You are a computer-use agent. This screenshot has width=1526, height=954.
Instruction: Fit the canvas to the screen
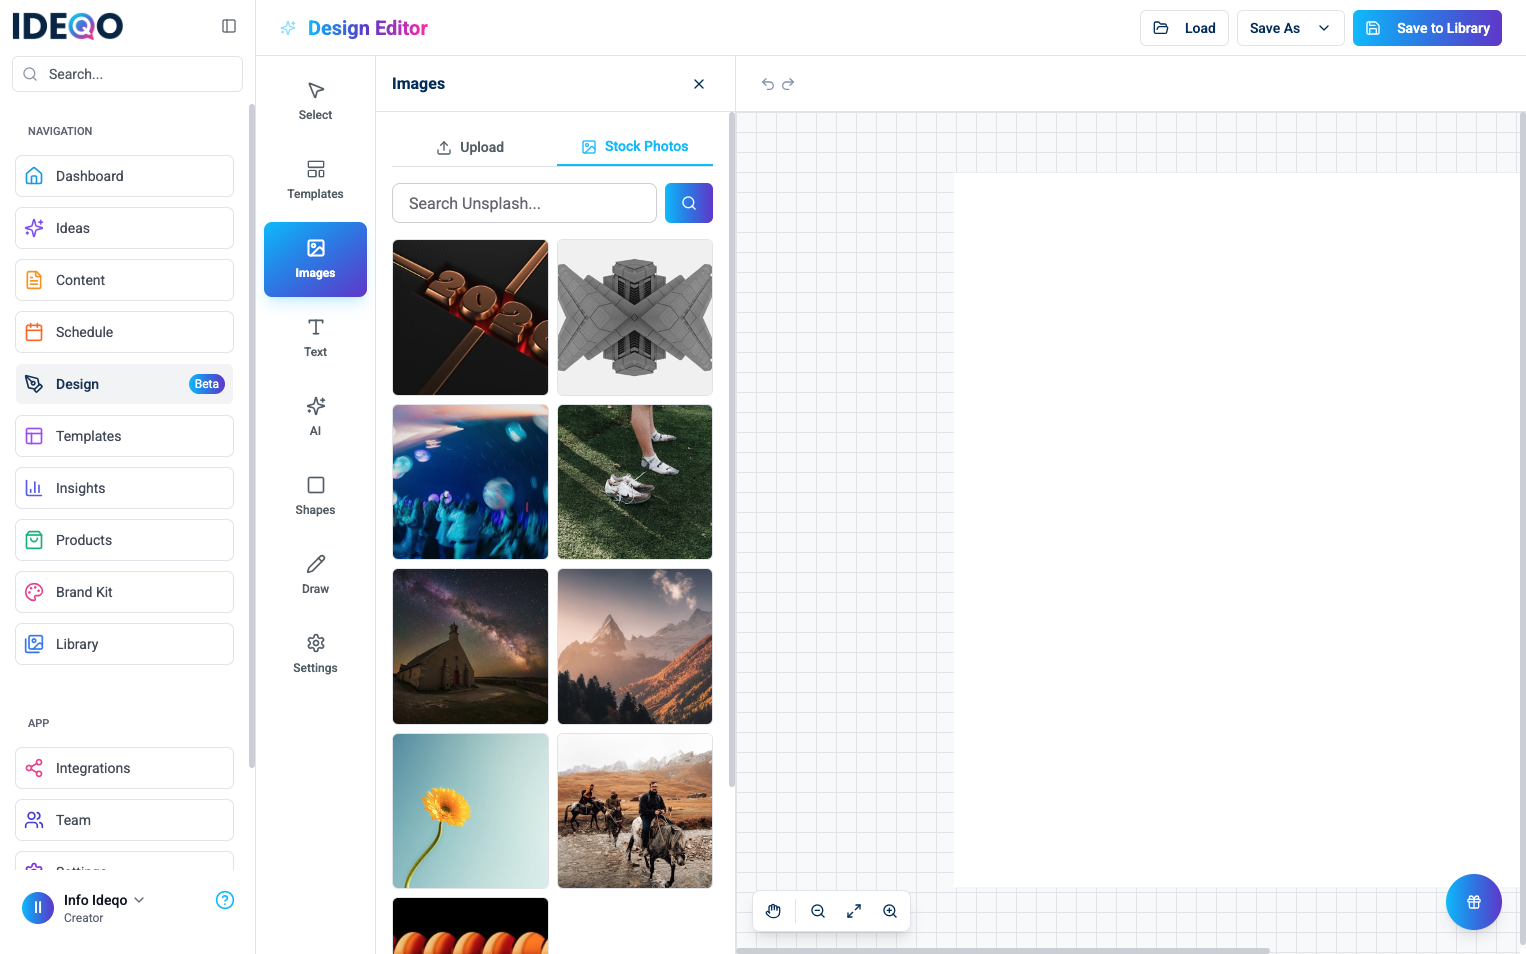853,911
